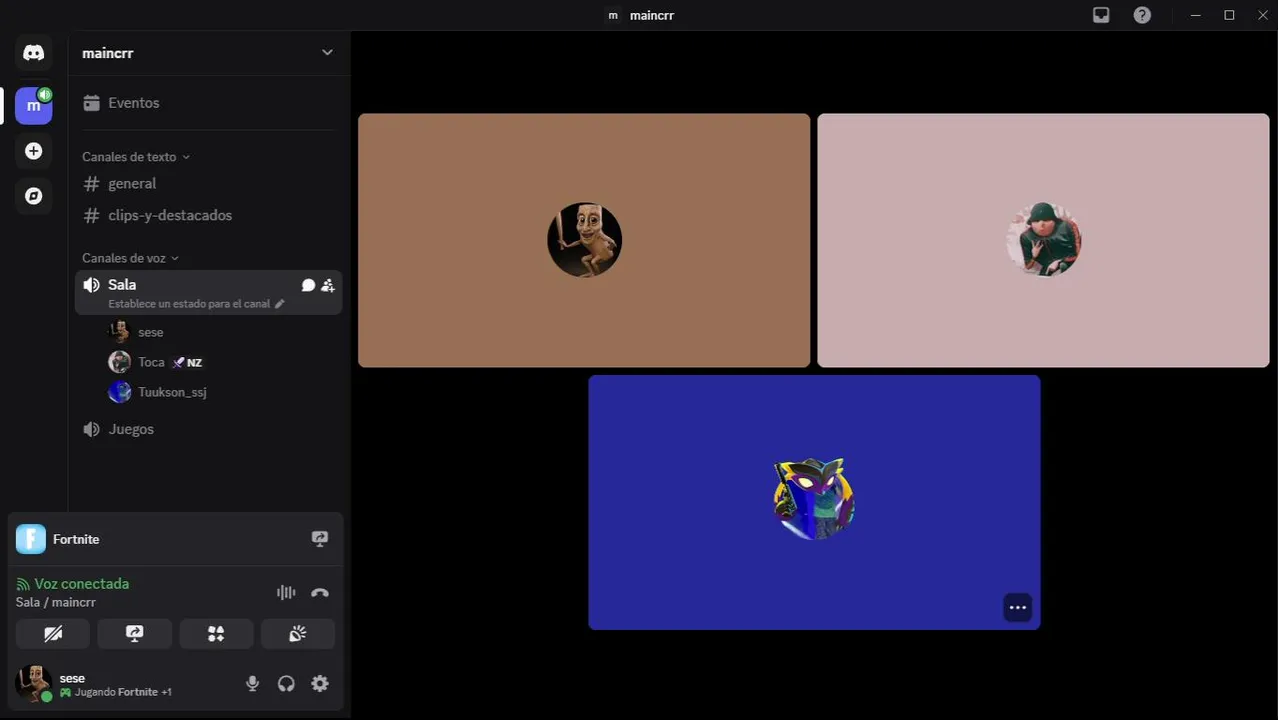Maximize the Discord window
The width and height of the screenshot is (1278, 720).
(1229, 15)
